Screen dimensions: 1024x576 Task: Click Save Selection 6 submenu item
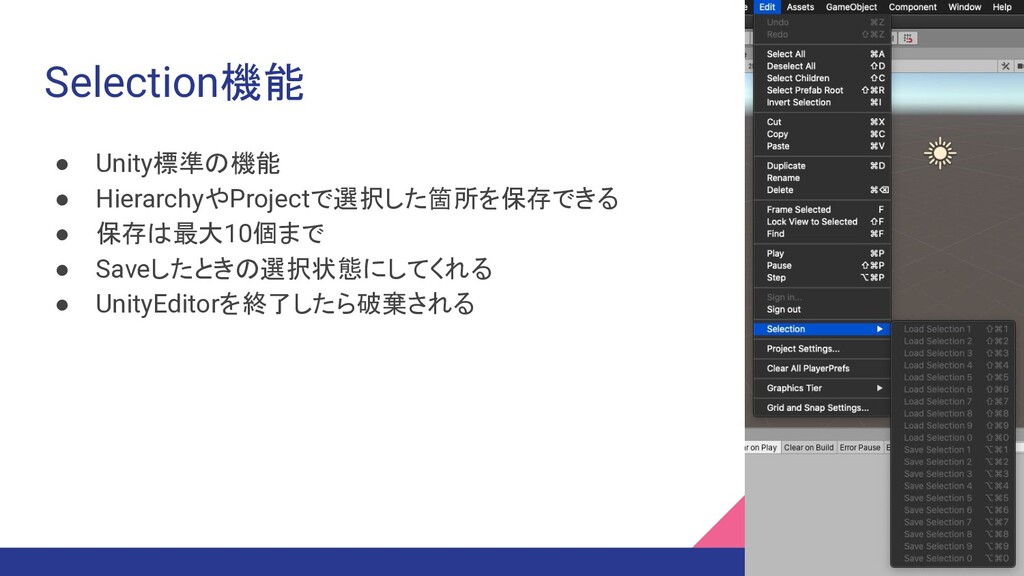pyautogui.click(x=955, y=510)
